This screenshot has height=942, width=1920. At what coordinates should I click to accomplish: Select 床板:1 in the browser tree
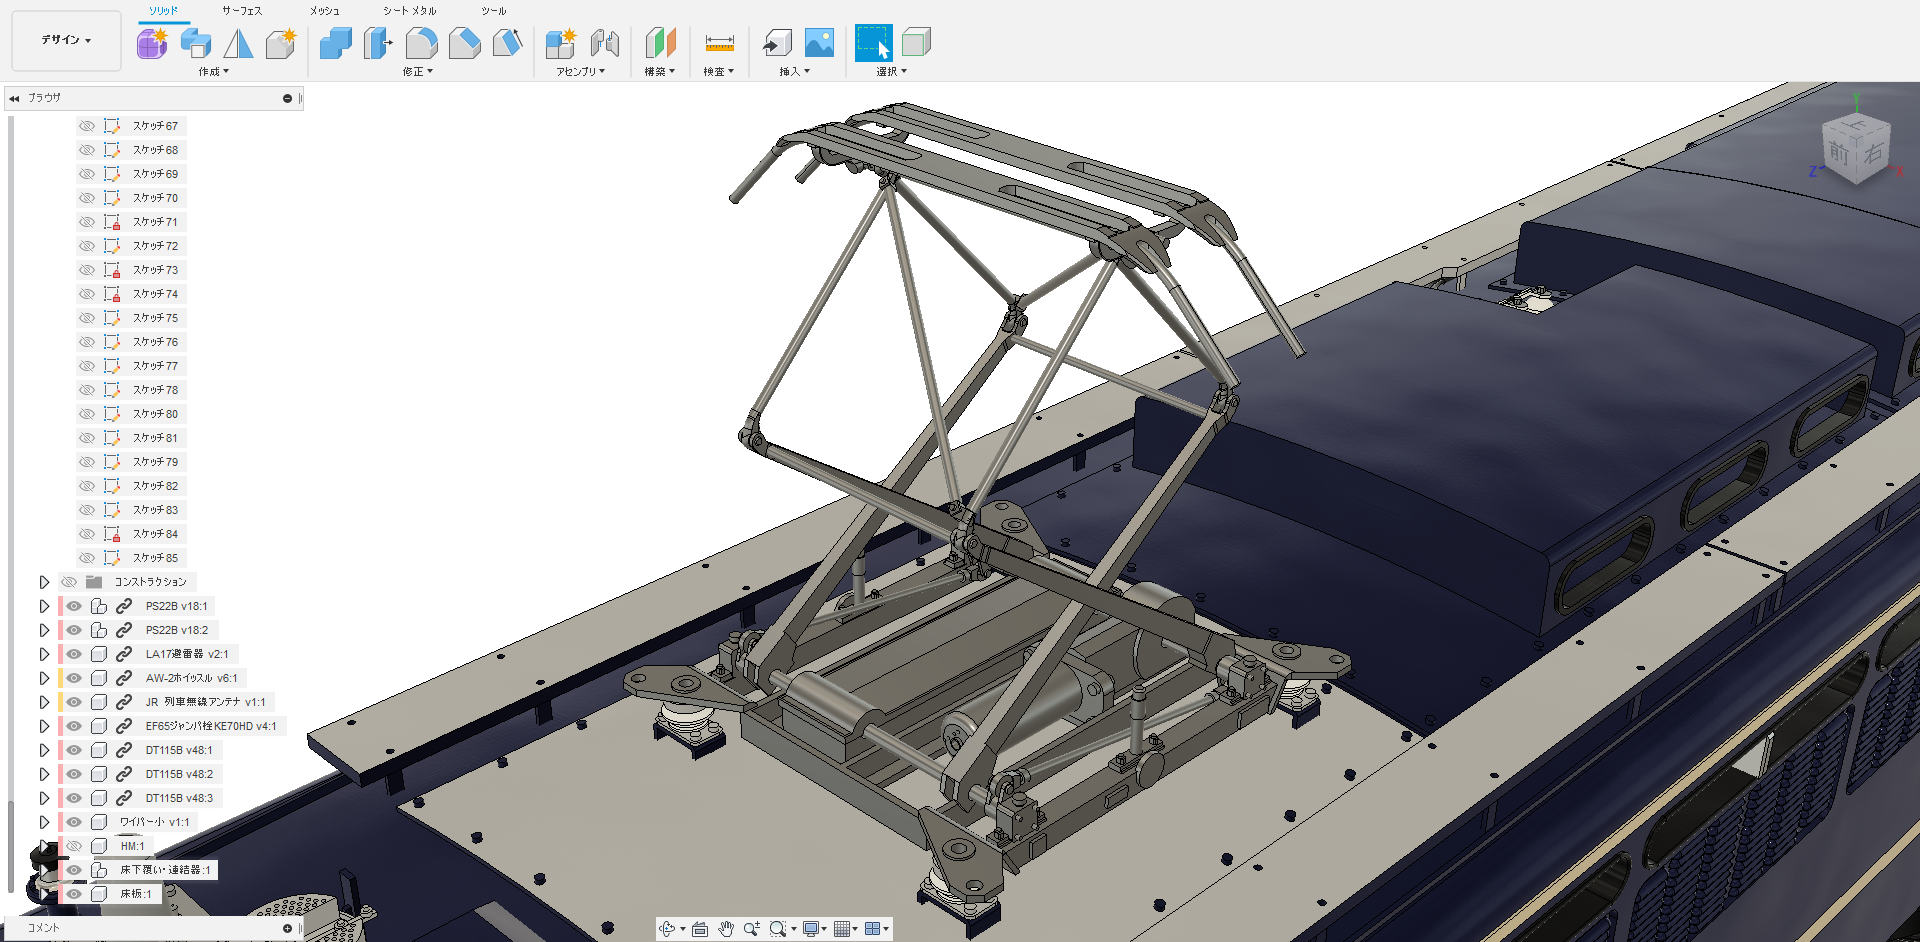pyautogui.click(x=136, y=894)
